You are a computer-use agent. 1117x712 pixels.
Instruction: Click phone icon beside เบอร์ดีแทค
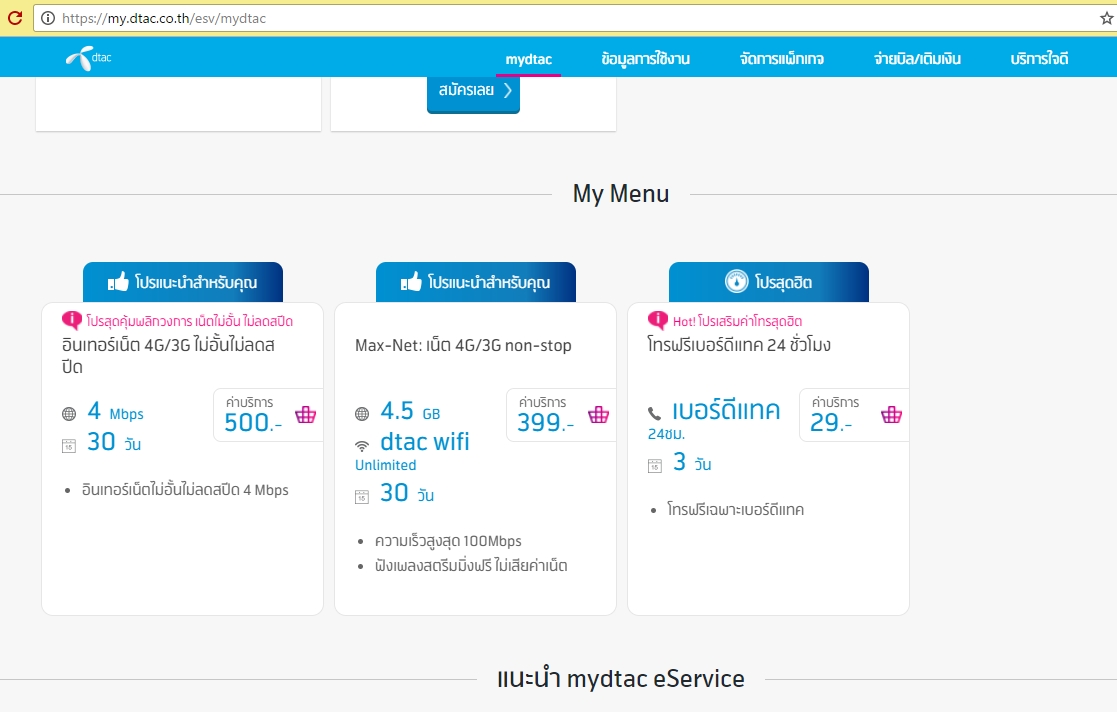coord(654,413)
